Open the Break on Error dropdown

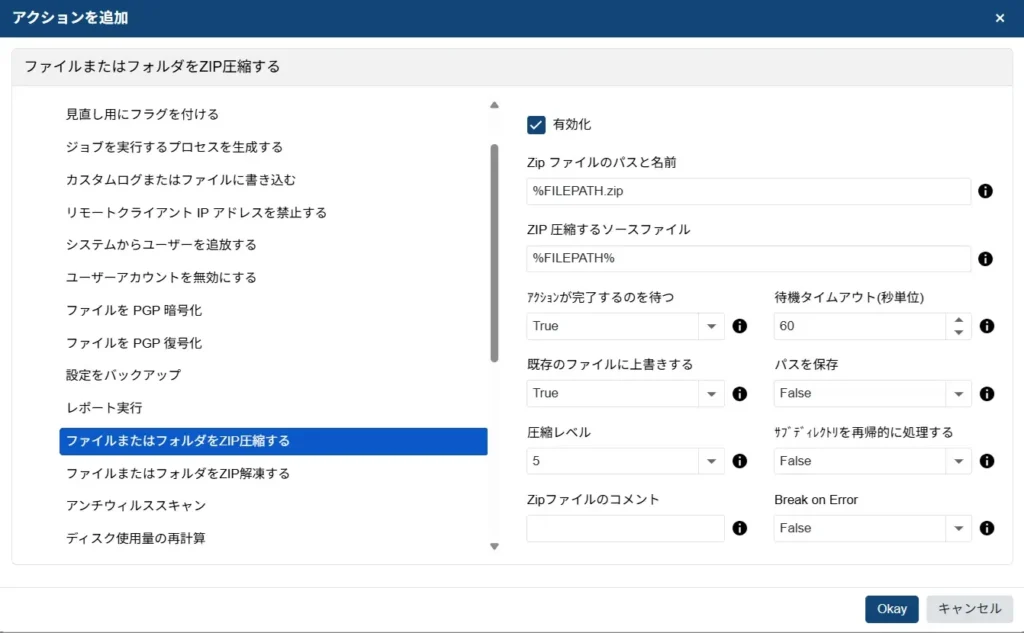click(958, 528)
